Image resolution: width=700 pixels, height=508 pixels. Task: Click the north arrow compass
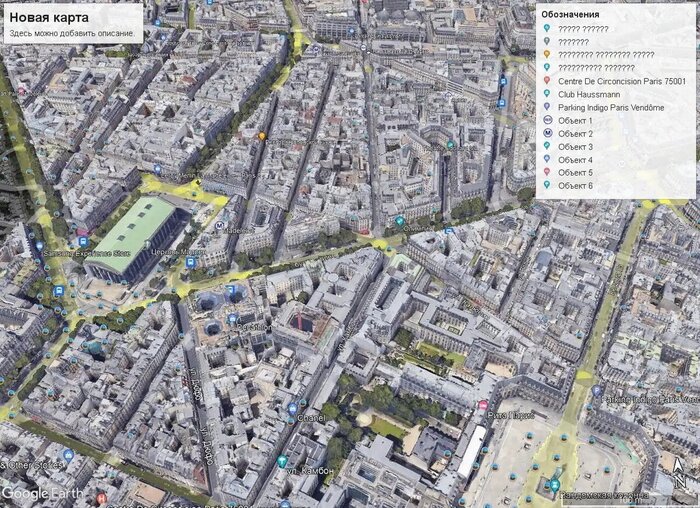click(x=679, y=473)
